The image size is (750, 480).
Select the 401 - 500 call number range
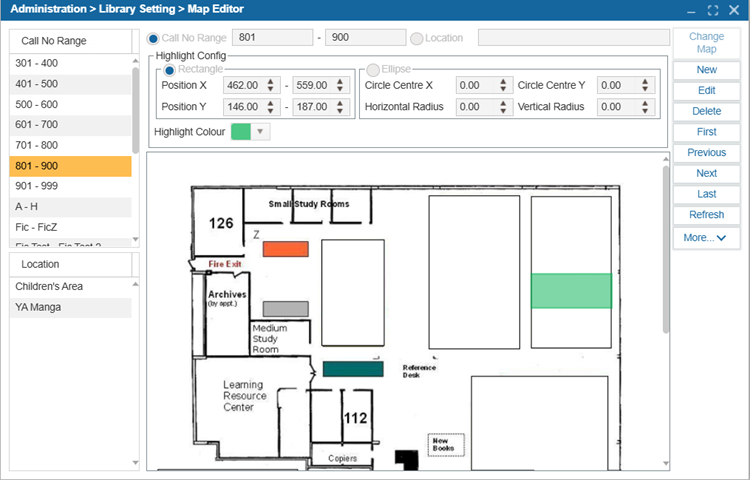70,84
